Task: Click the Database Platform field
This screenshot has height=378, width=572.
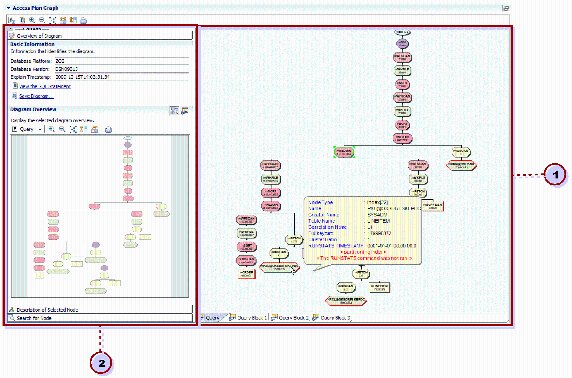Action: [x=122, y=61]
